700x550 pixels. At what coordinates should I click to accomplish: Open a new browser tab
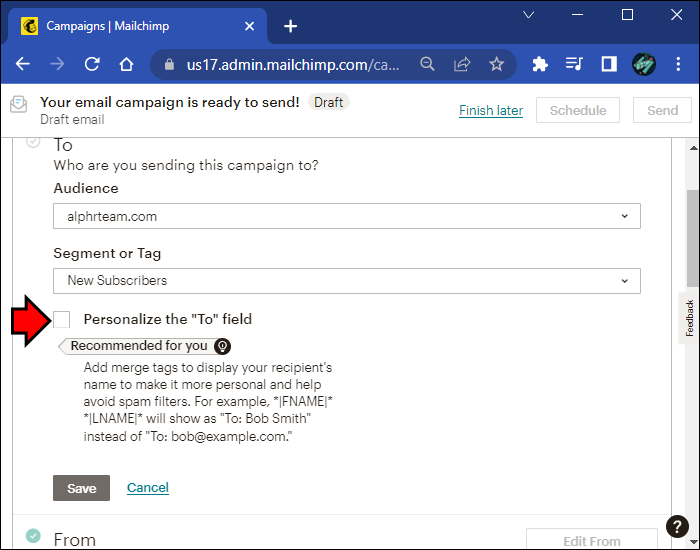(290, 26)
